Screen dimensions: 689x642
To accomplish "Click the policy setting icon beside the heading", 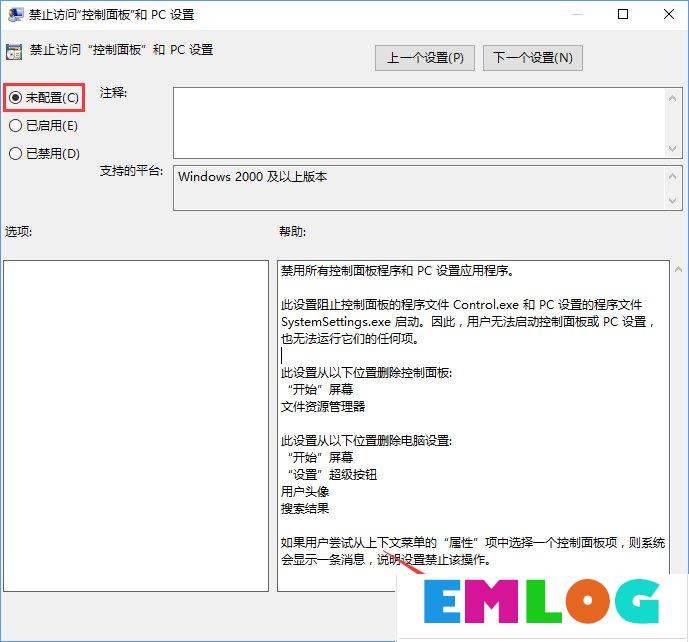I will 14,51.
